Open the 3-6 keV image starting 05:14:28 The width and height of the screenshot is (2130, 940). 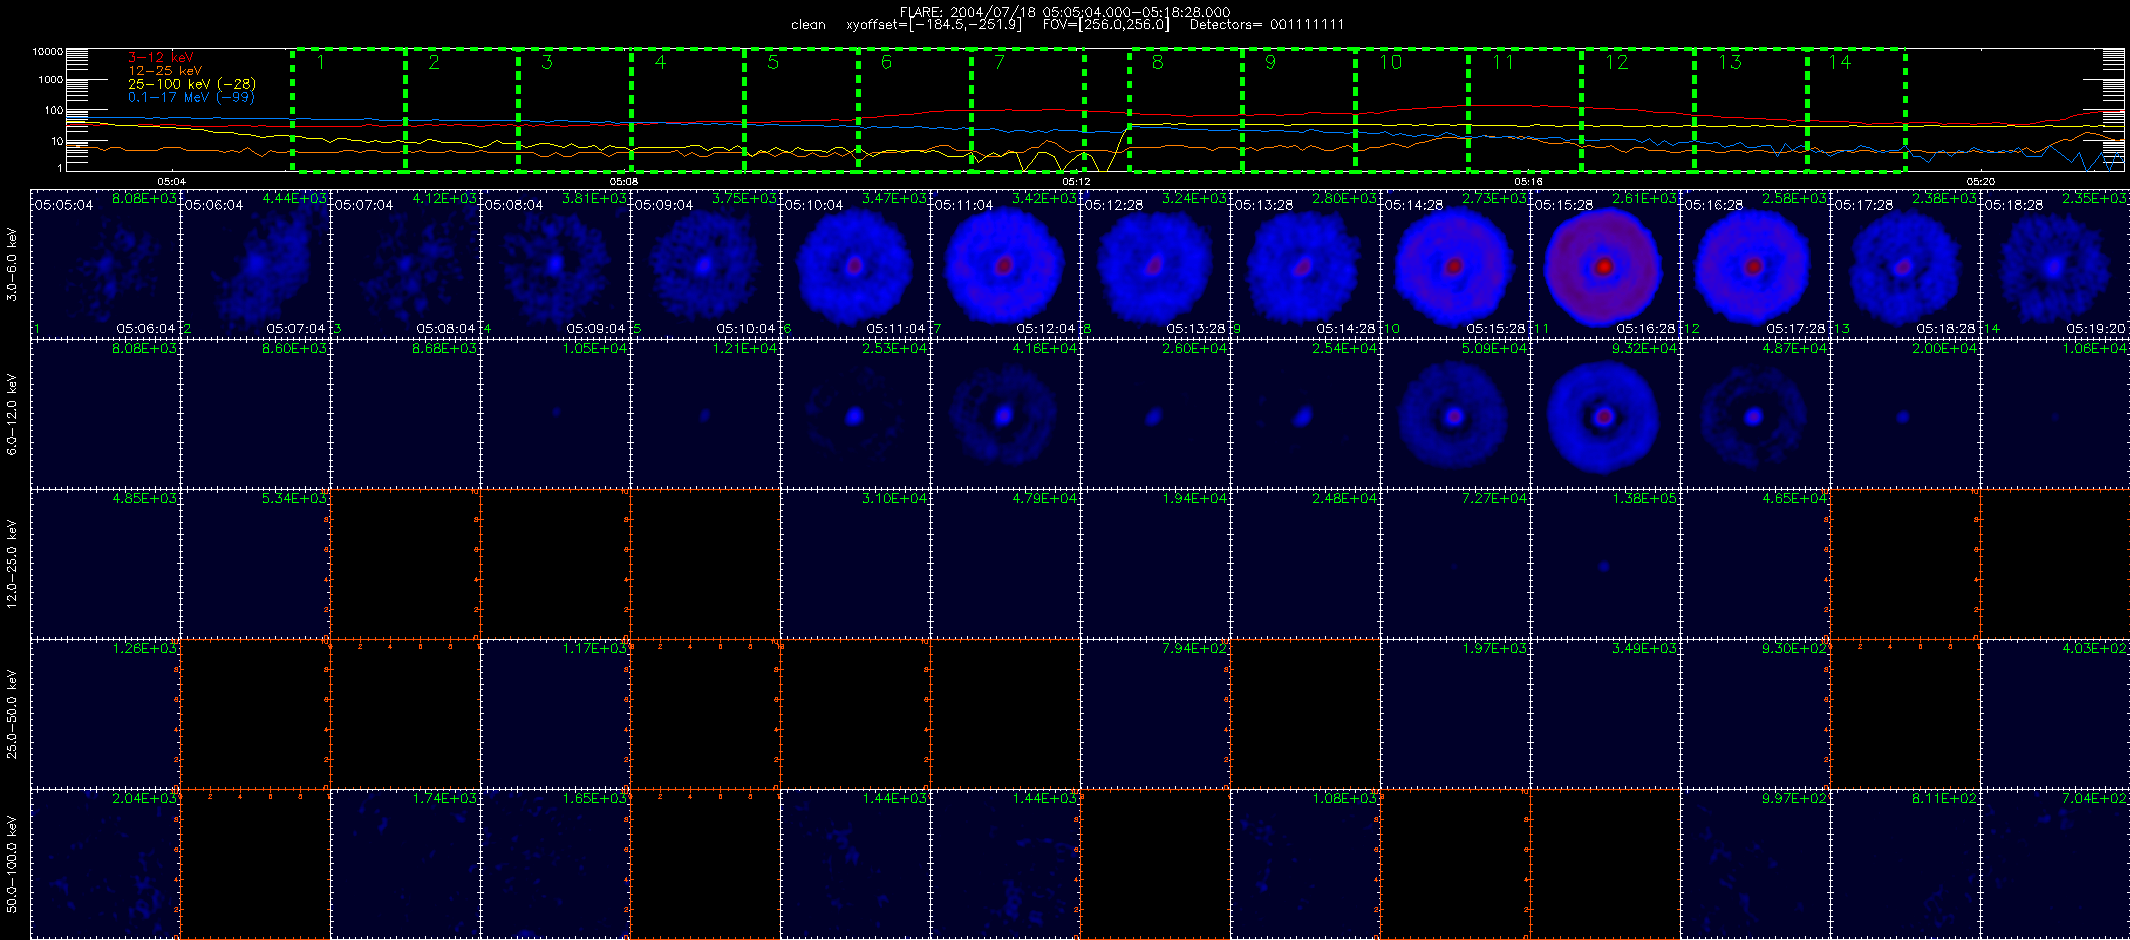[x=1455, y=264]
